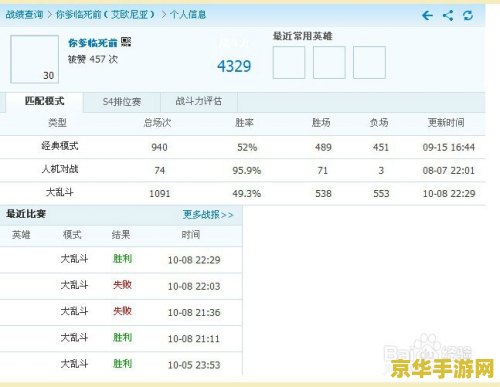Click 被赞 457 次 text

[93, 59]
